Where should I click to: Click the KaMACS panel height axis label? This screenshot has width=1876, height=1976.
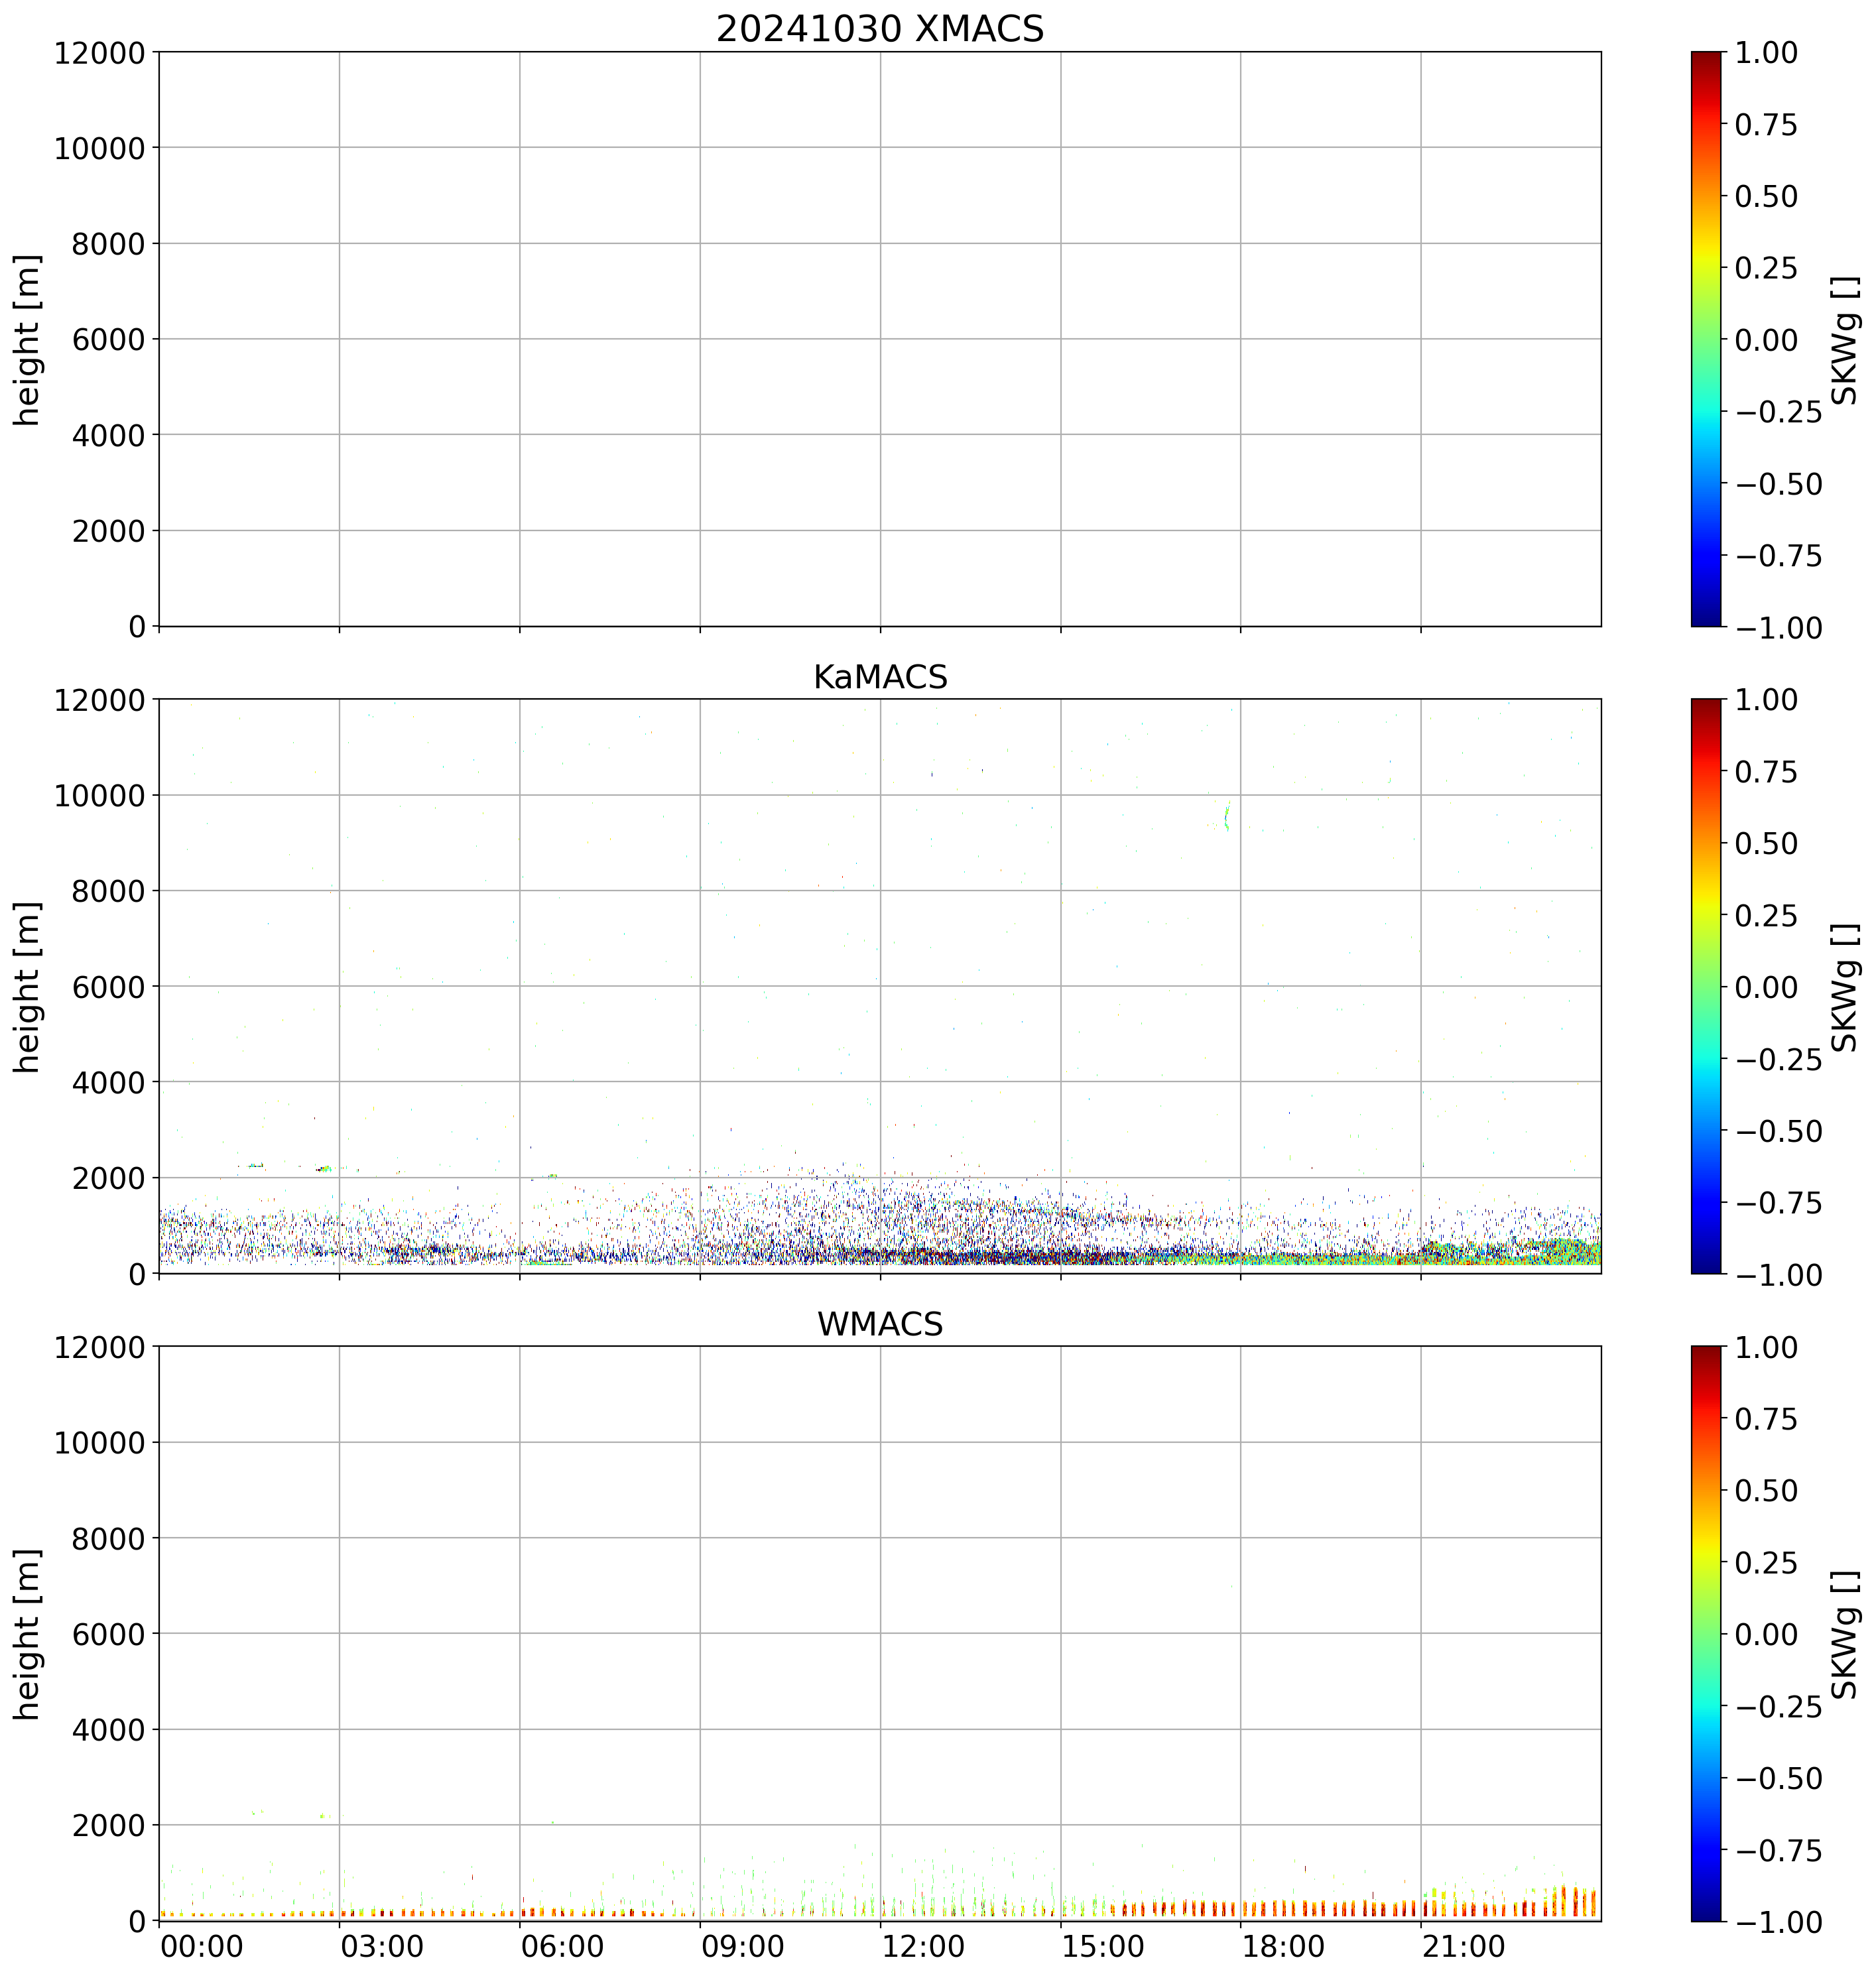(x=28, y=987)
